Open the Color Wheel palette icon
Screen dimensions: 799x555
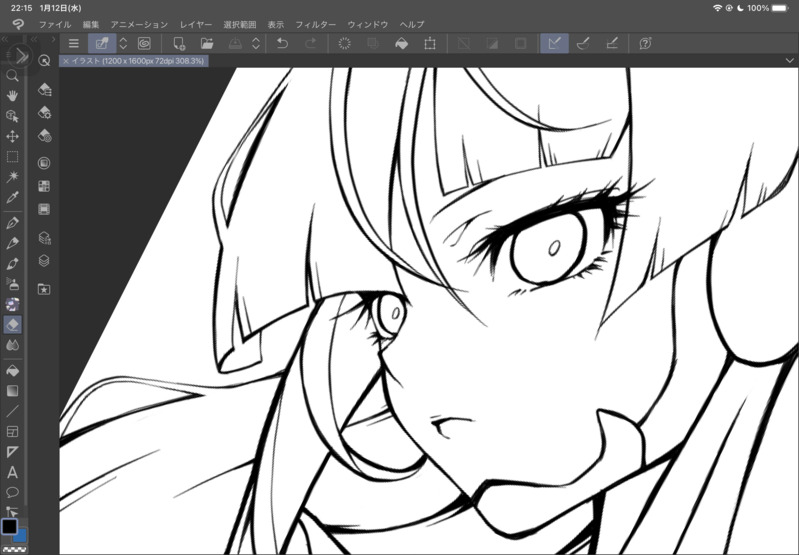[44, 163]
